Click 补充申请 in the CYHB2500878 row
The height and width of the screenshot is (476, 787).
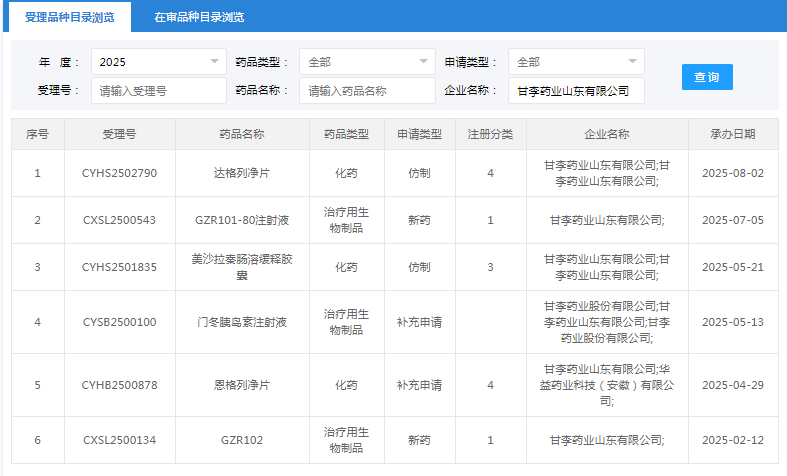click(420, 385)
